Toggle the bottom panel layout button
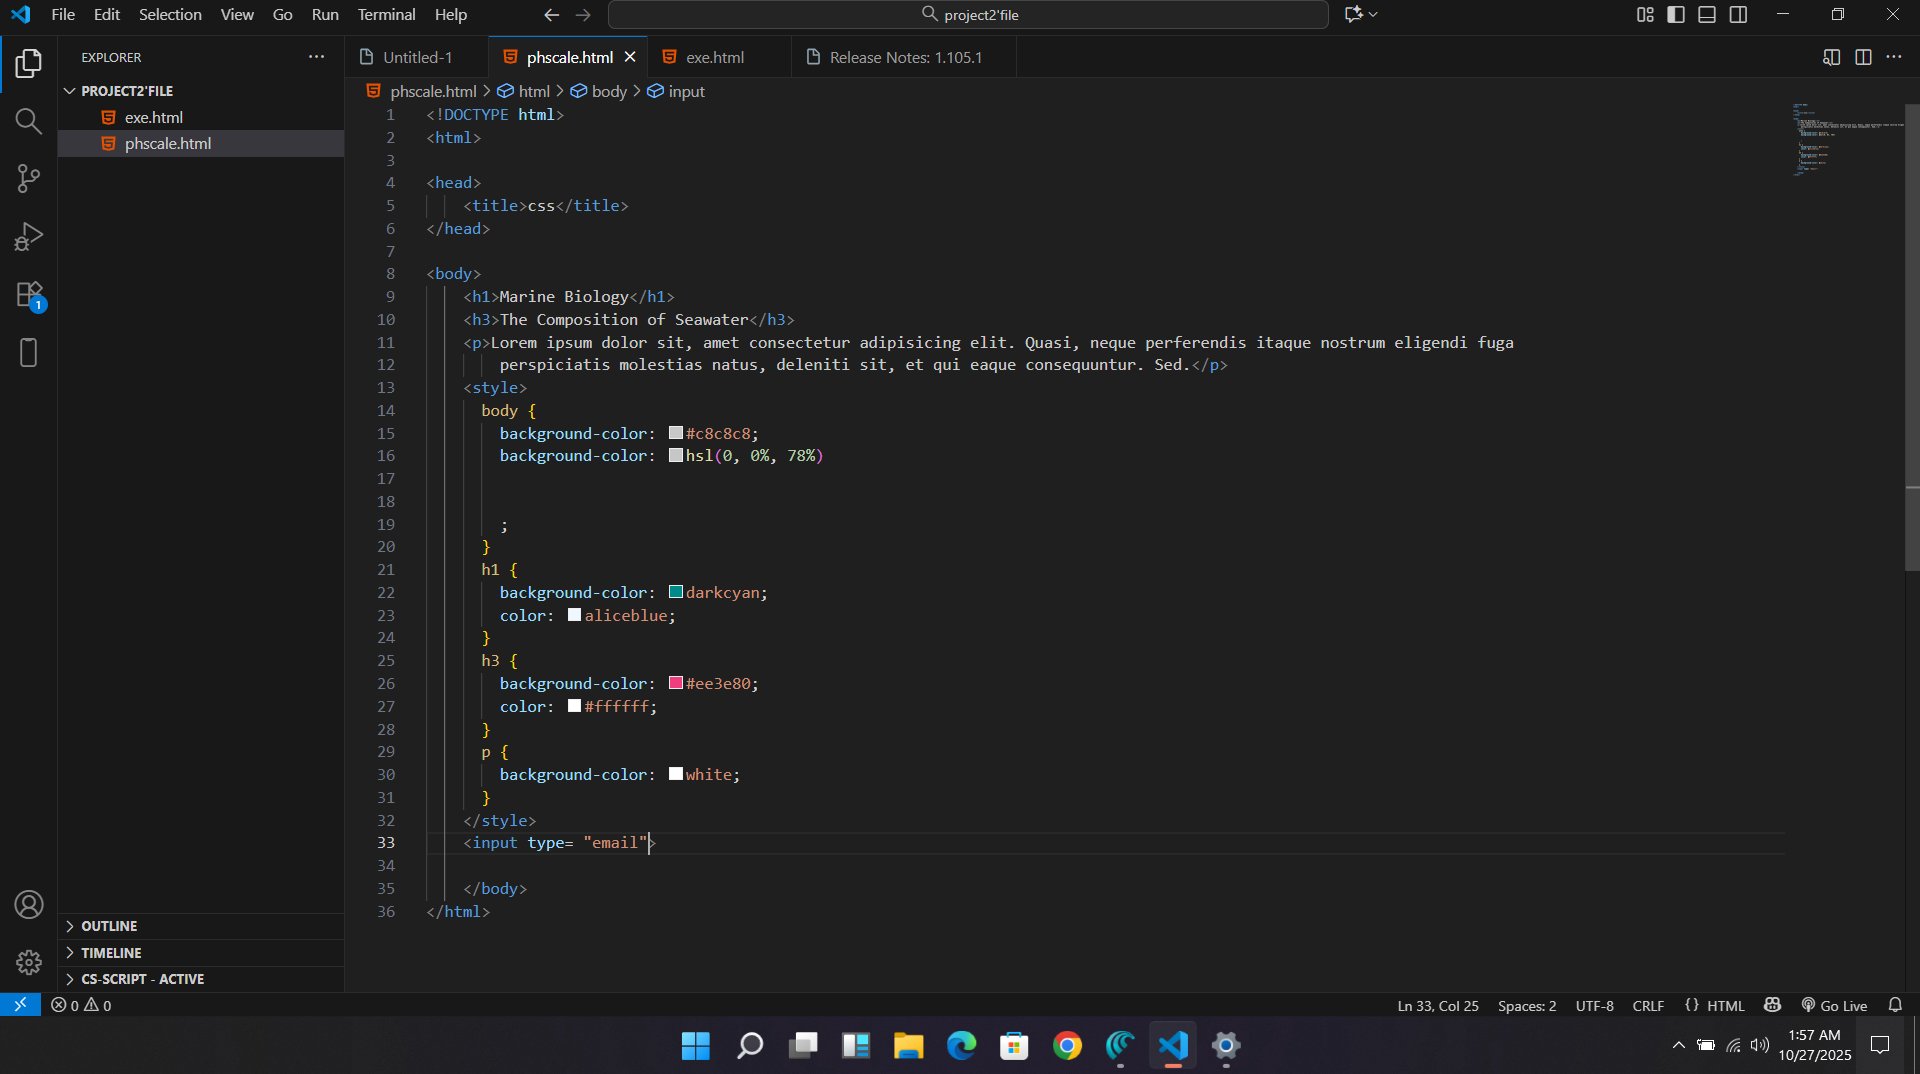Viewport: 1920px width, 1074px height. 1707,14
